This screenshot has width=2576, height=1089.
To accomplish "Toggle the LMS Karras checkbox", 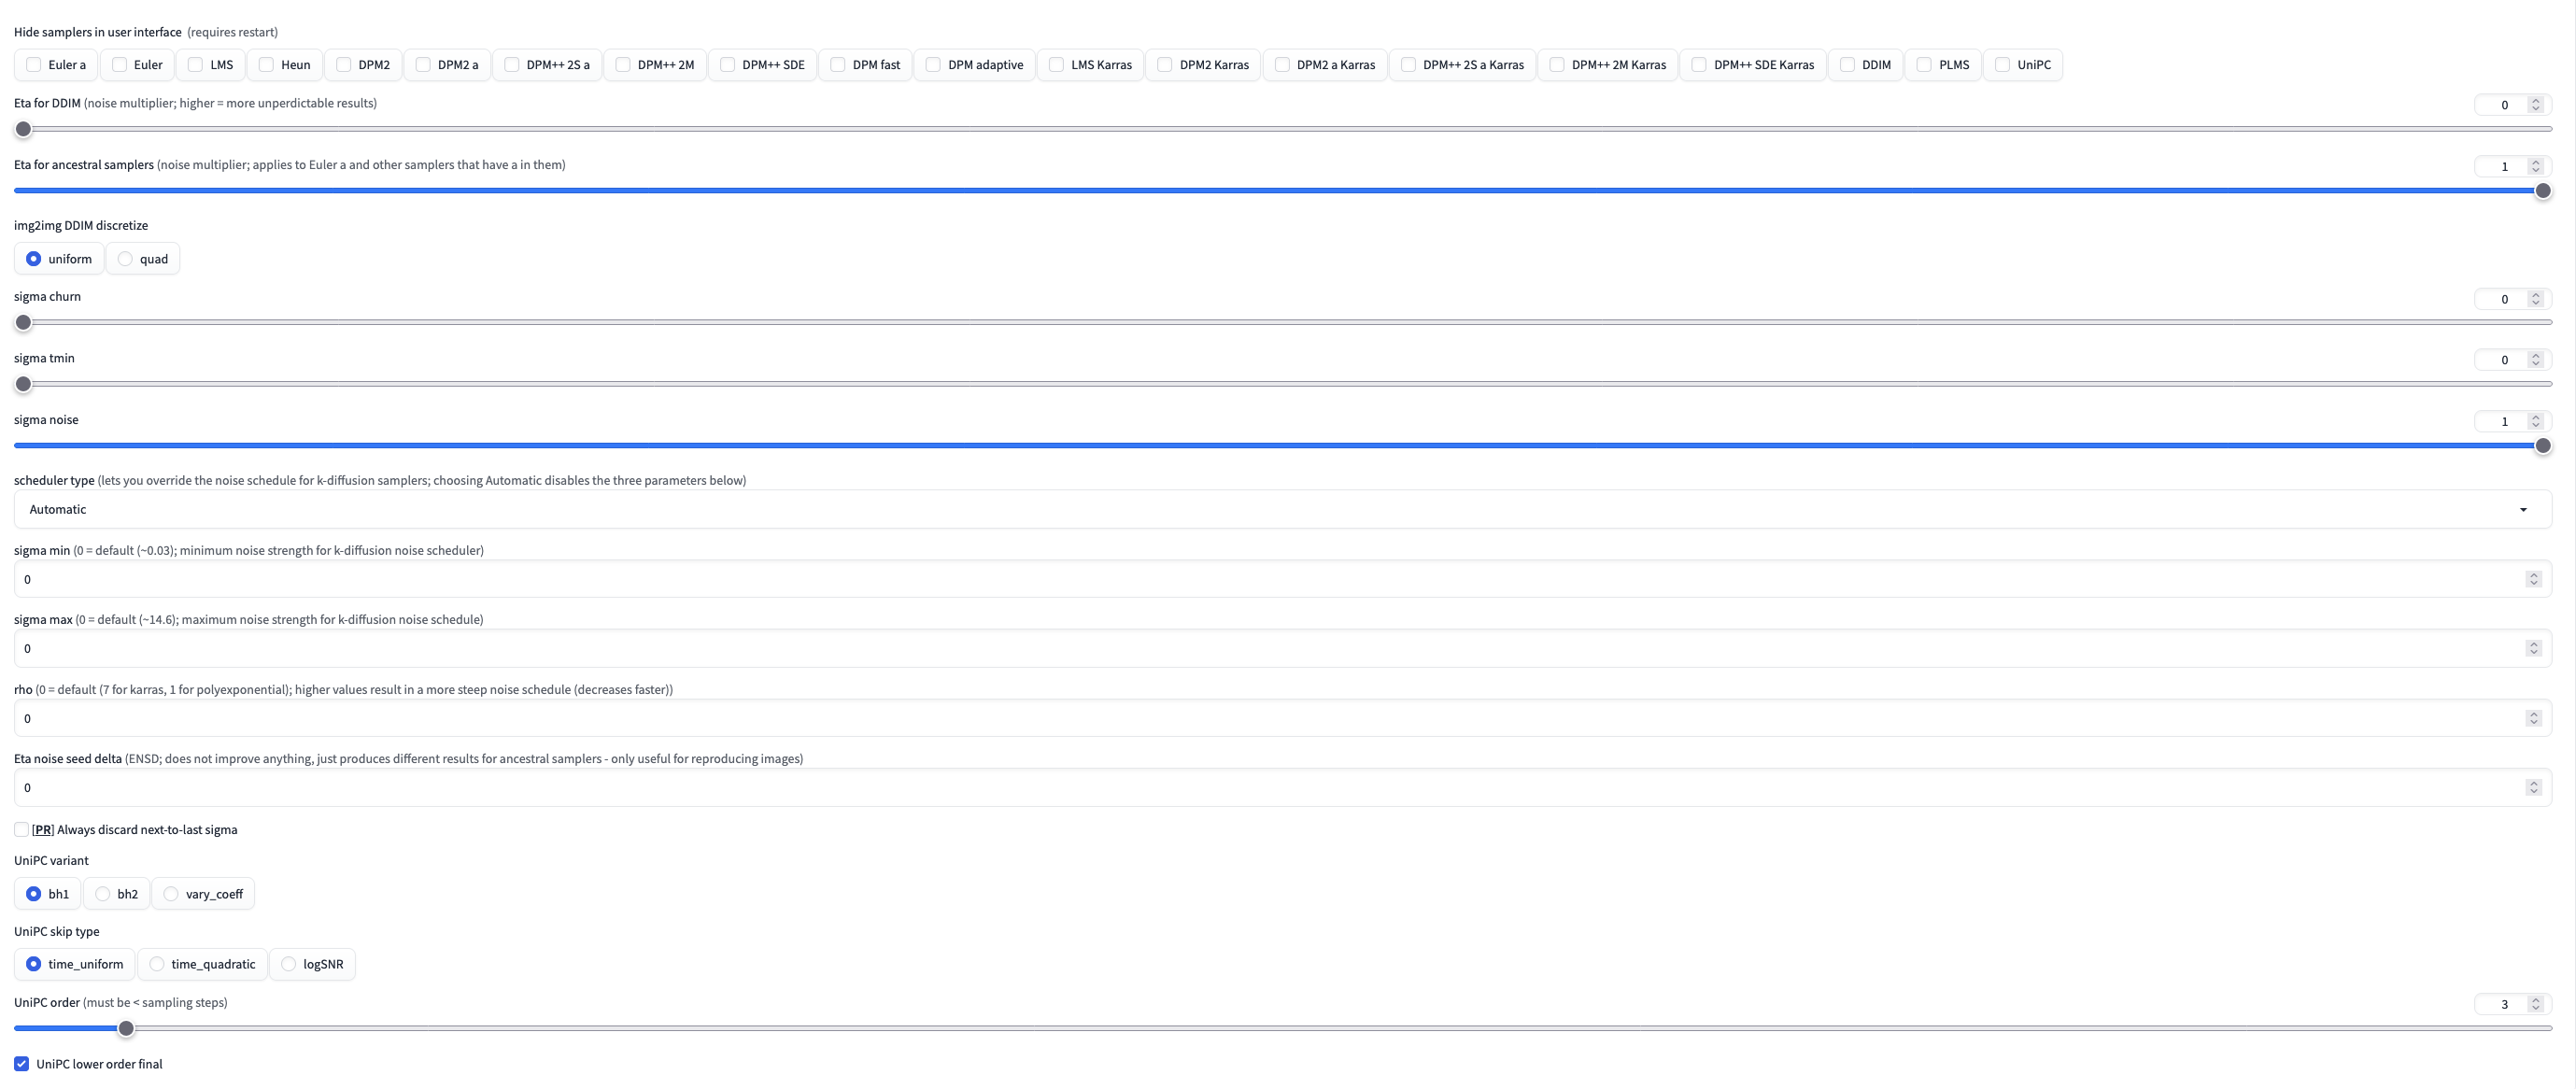I will point(1057,64).
